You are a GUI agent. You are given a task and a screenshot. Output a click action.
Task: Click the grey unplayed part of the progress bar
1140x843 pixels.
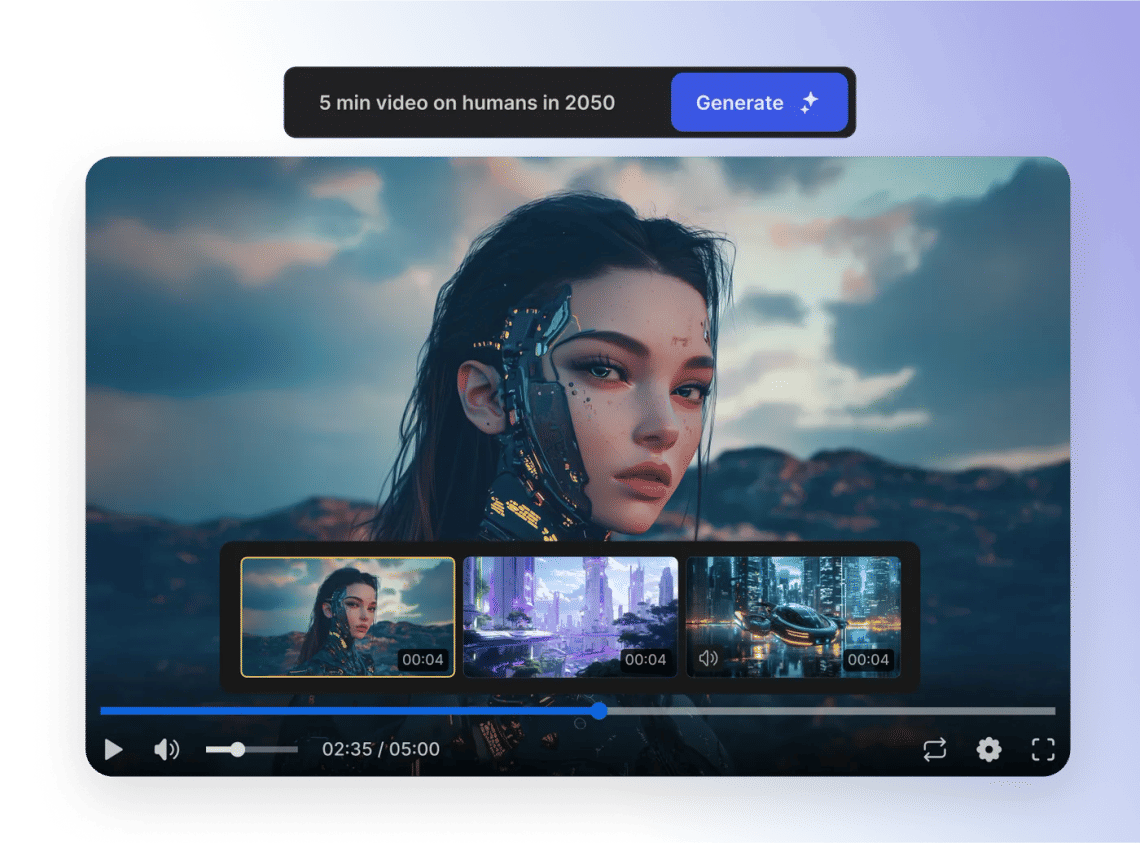(830, 711)
